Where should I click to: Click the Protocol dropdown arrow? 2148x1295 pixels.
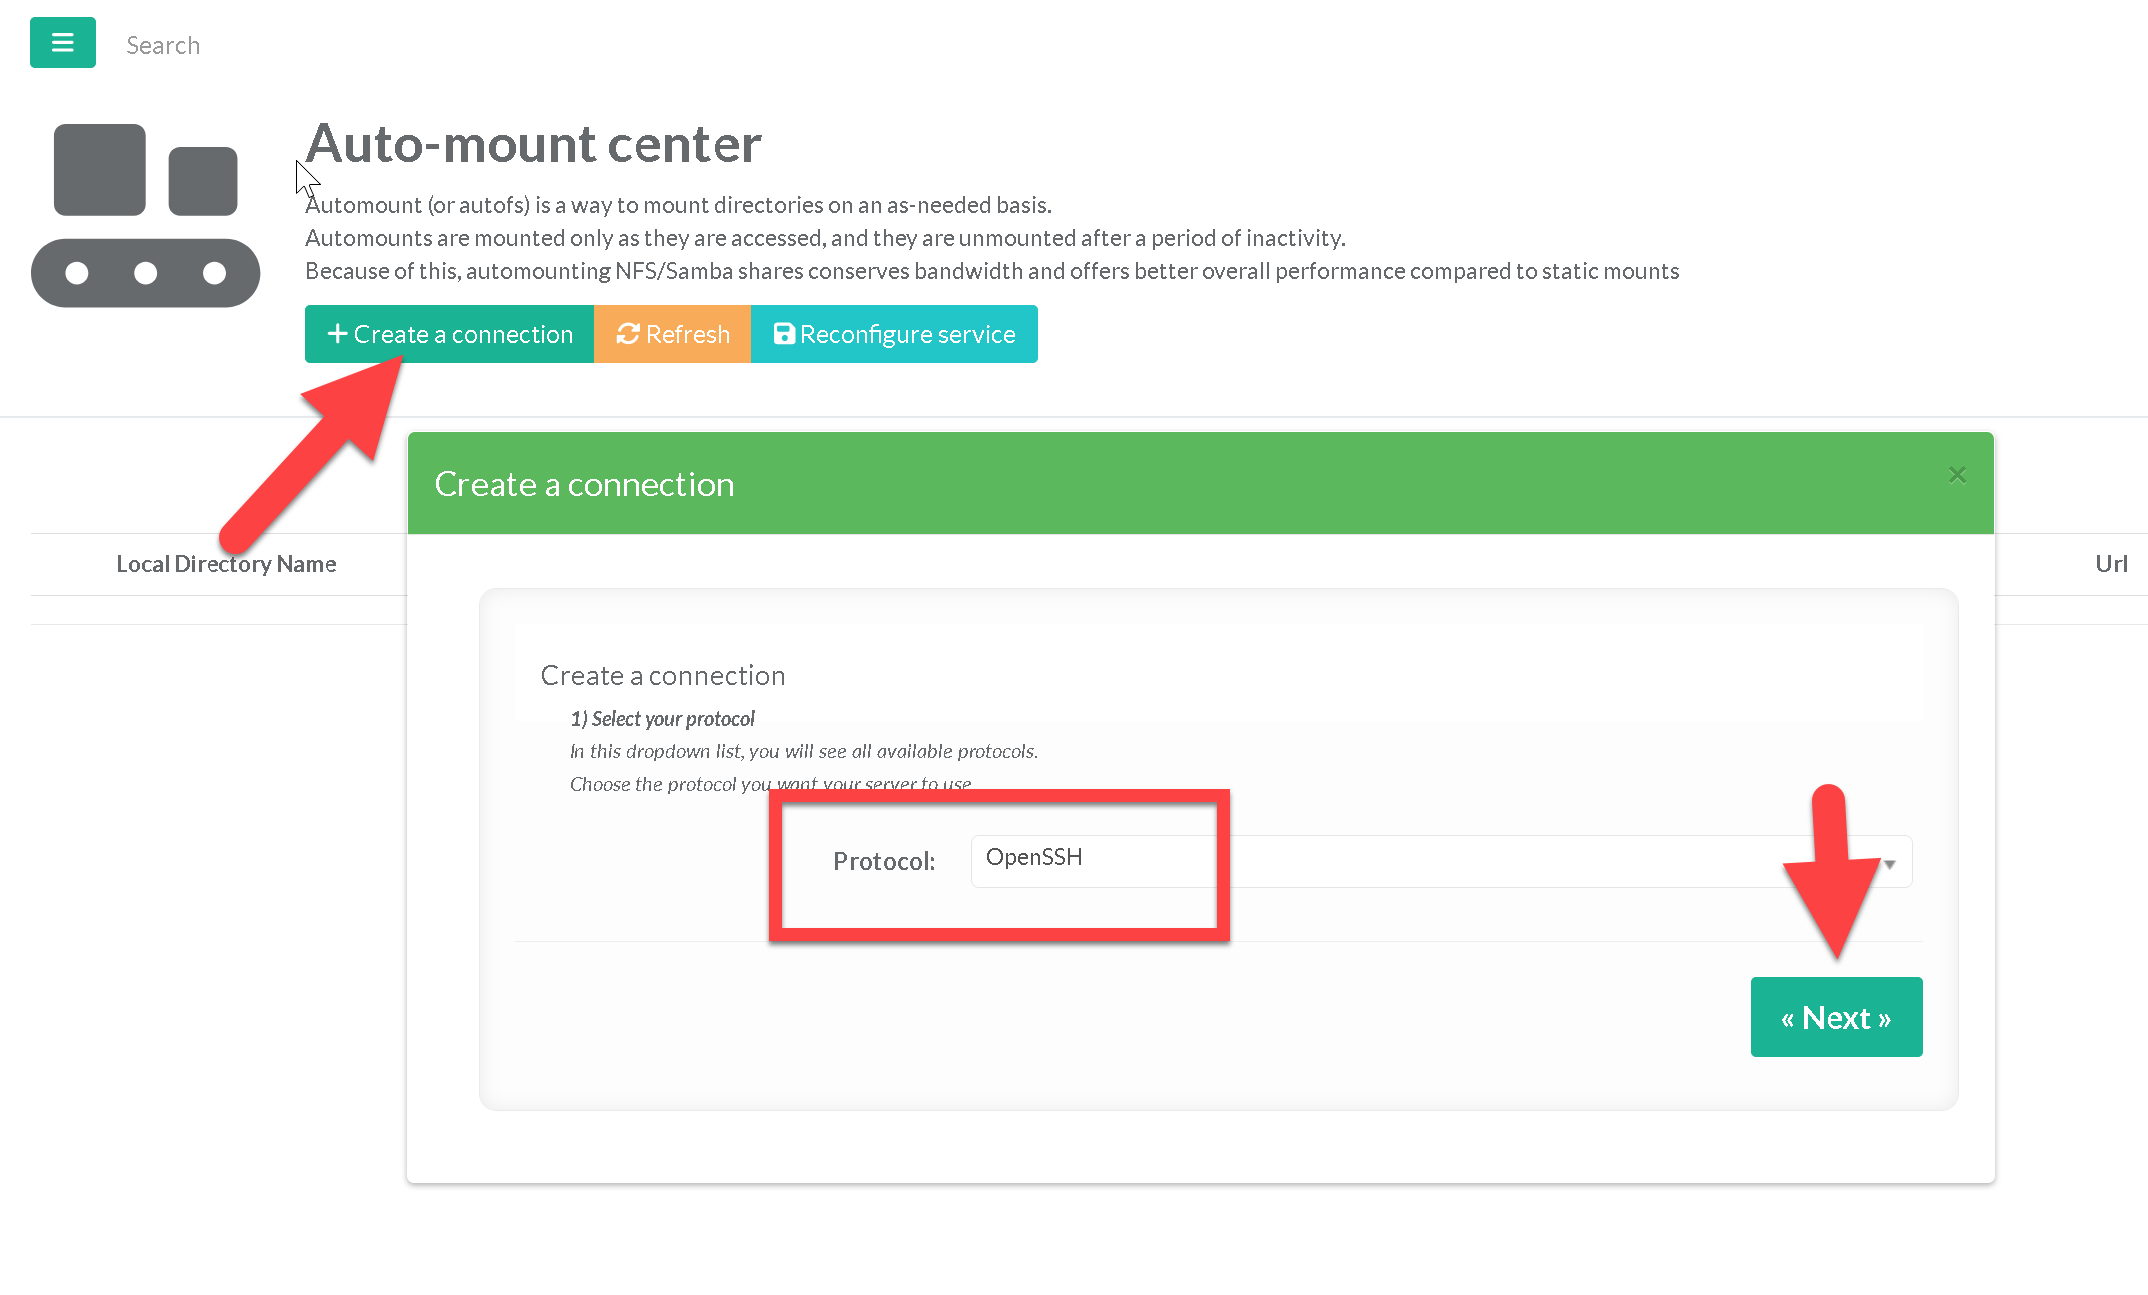1889,863
